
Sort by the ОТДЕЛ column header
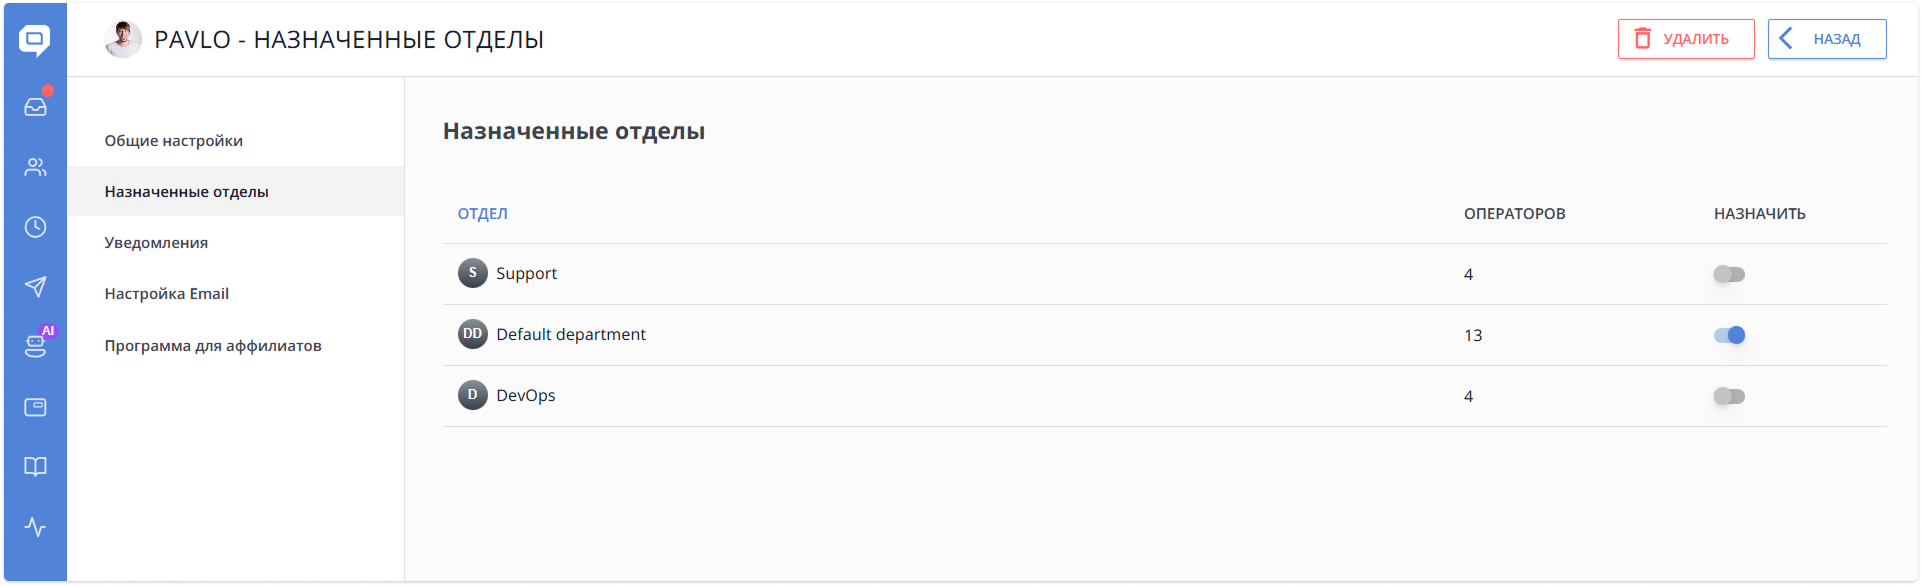(482, 214)
